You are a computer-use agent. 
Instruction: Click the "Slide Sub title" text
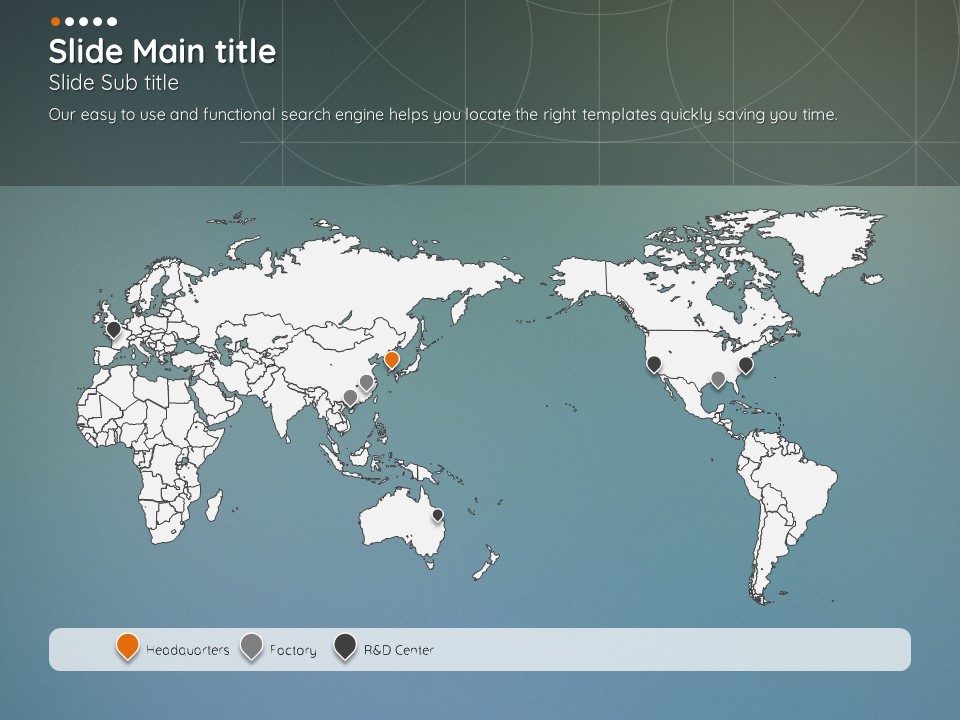(114, 83)
